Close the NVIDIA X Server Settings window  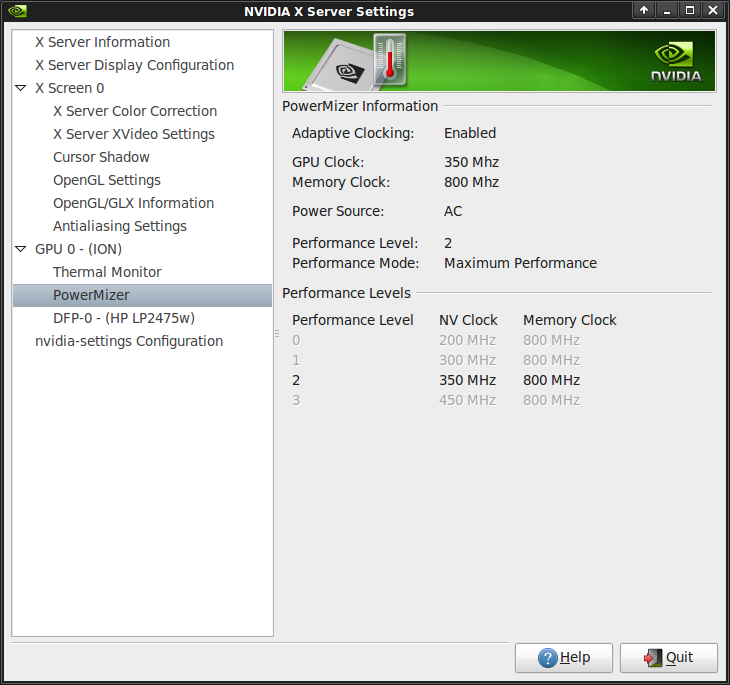[713, 10]
